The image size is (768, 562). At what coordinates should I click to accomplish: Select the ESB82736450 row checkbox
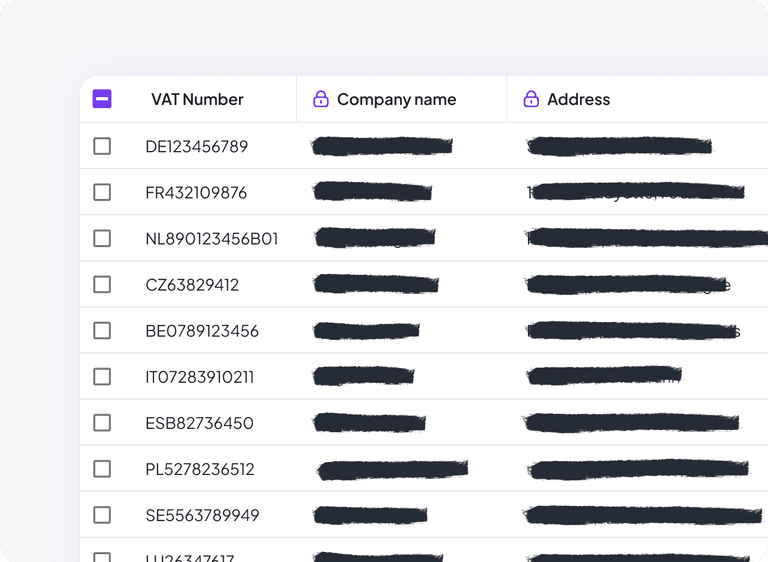coord(102,423)
